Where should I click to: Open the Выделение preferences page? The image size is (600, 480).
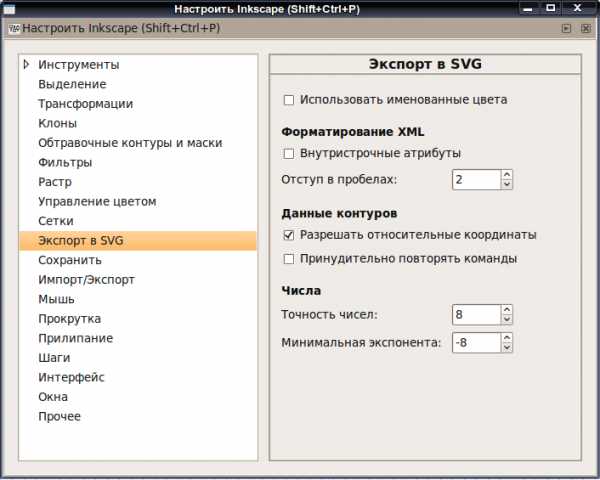click(72, 84)
